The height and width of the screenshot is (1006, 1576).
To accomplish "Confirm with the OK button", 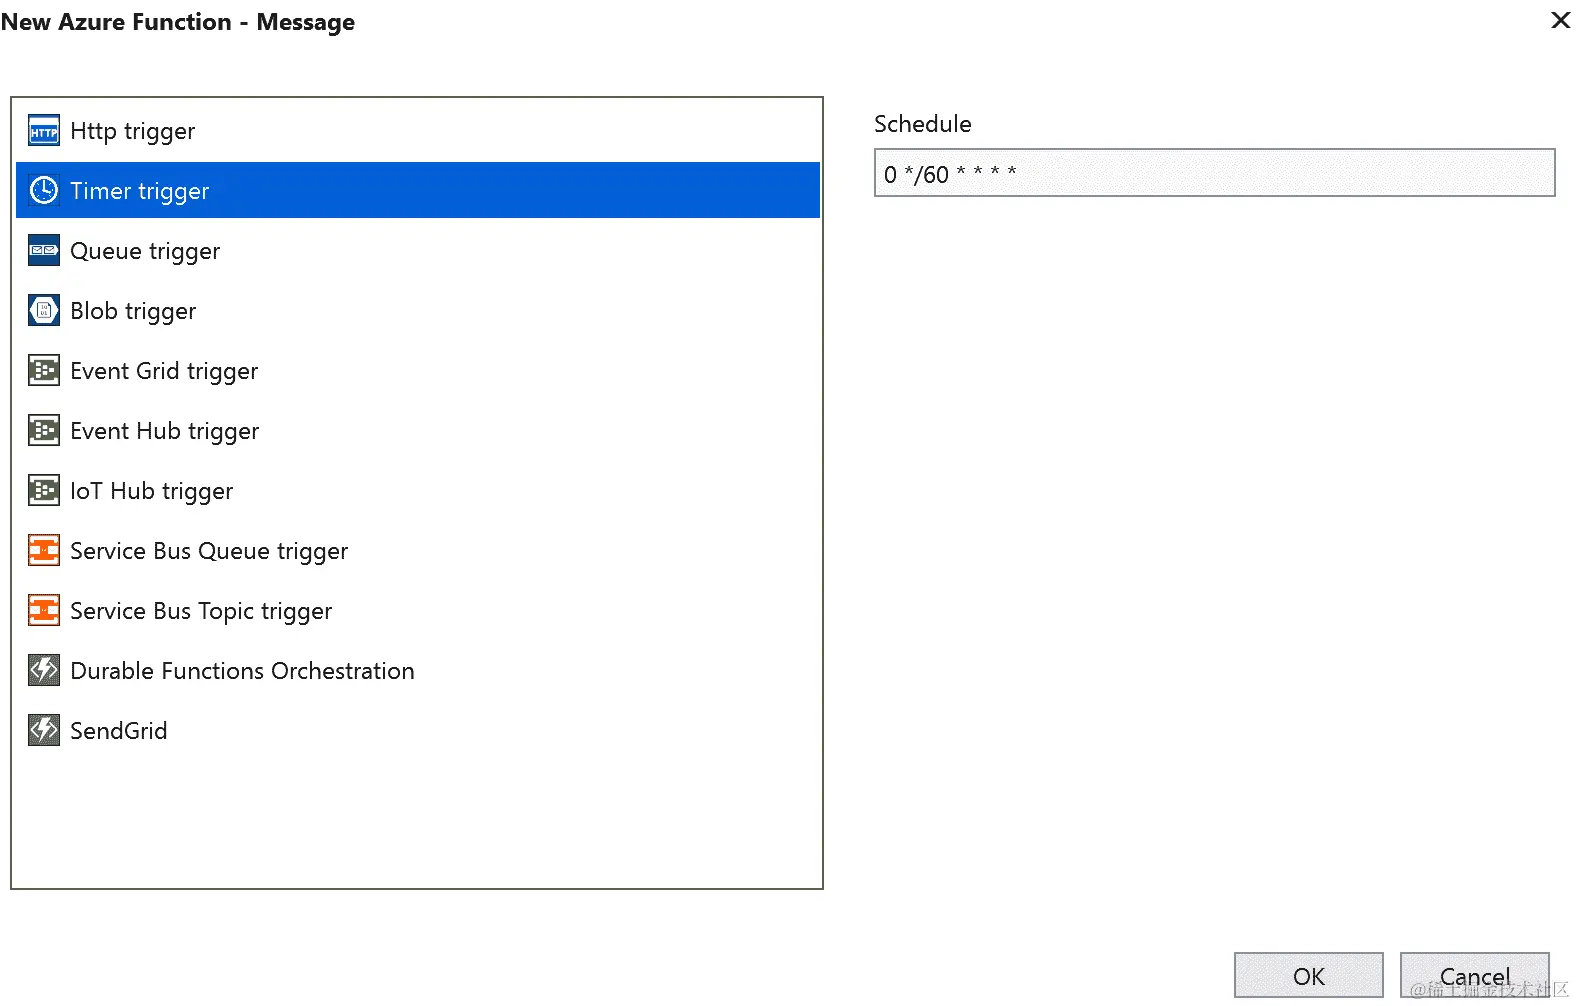I will click(x=1308, y=976).
